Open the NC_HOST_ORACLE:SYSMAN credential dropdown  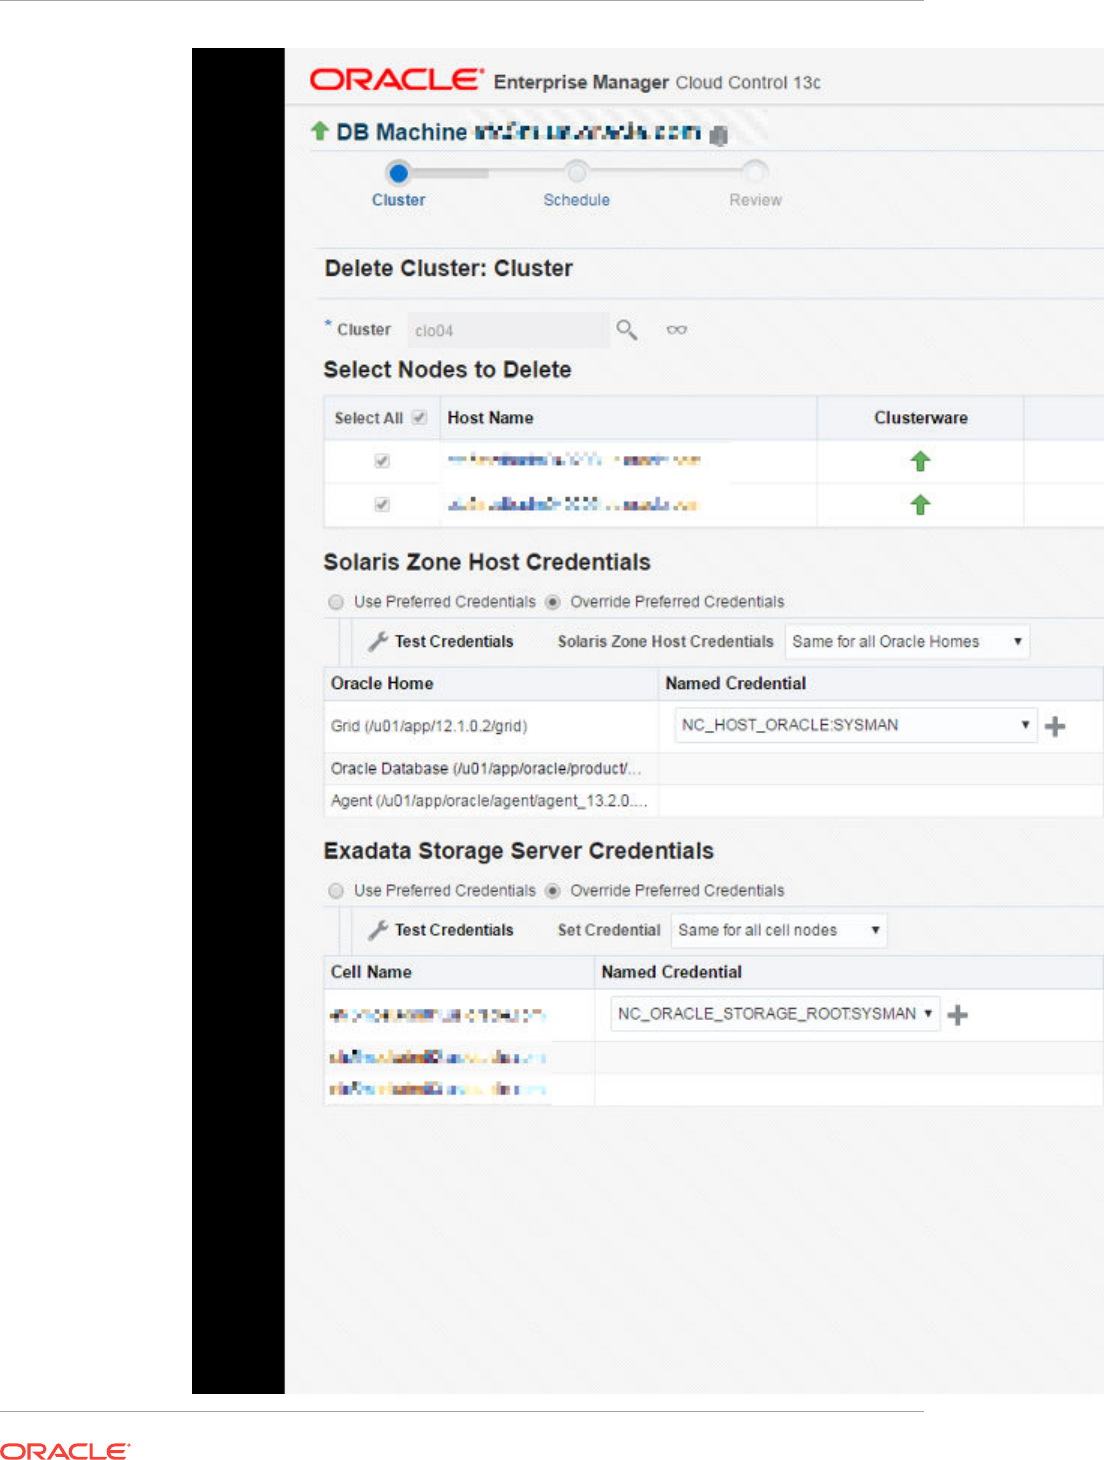click(x=854, y=725)
